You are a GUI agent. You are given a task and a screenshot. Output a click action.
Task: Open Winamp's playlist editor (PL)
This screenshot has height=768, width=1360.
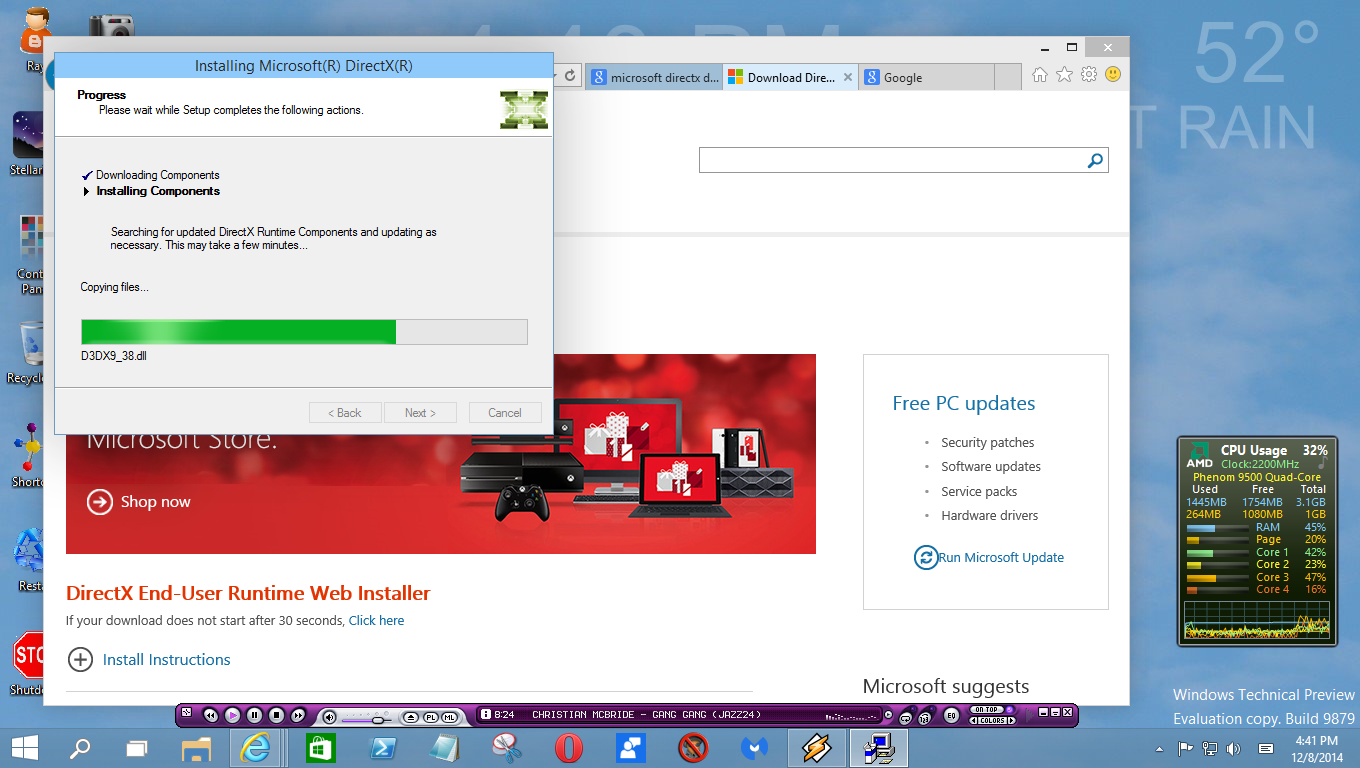432,716
